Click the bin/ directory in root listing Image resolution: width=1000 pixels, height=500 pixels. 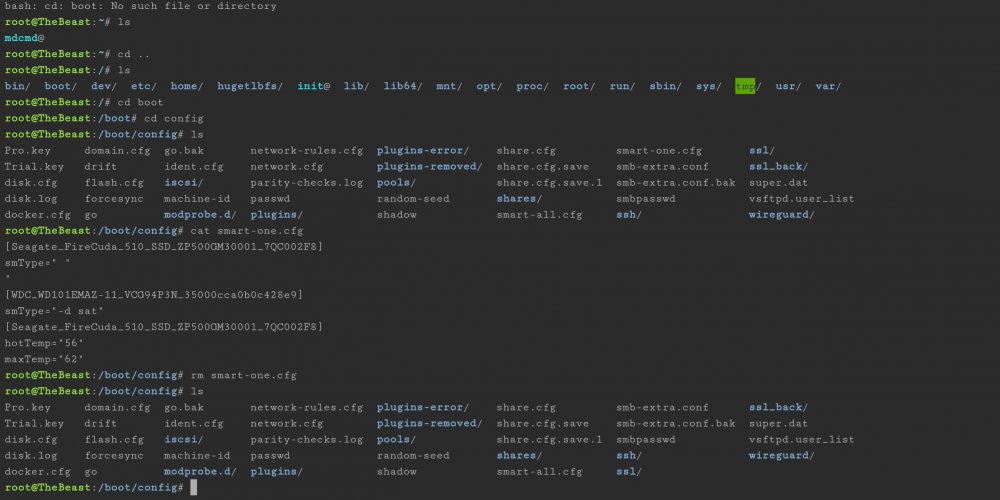(17, 86)
